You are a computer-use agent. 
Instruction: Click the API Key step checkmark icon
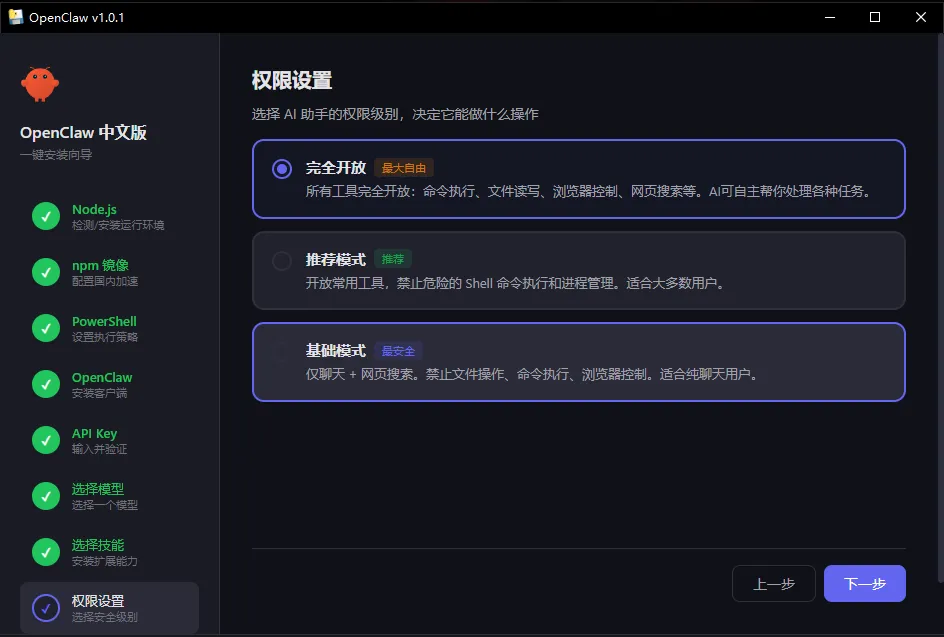coord(46,440)
